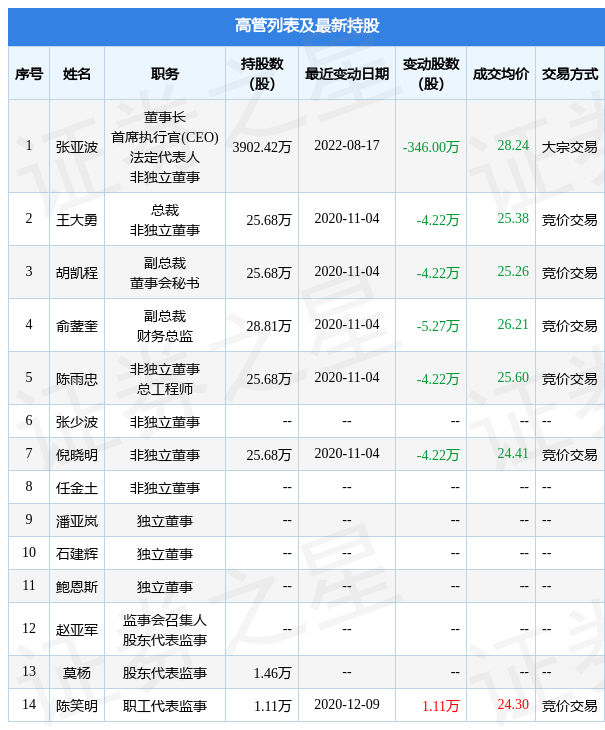Click the holding value 28.81万
Screen dimensions: 605x730
coord(269,326)
